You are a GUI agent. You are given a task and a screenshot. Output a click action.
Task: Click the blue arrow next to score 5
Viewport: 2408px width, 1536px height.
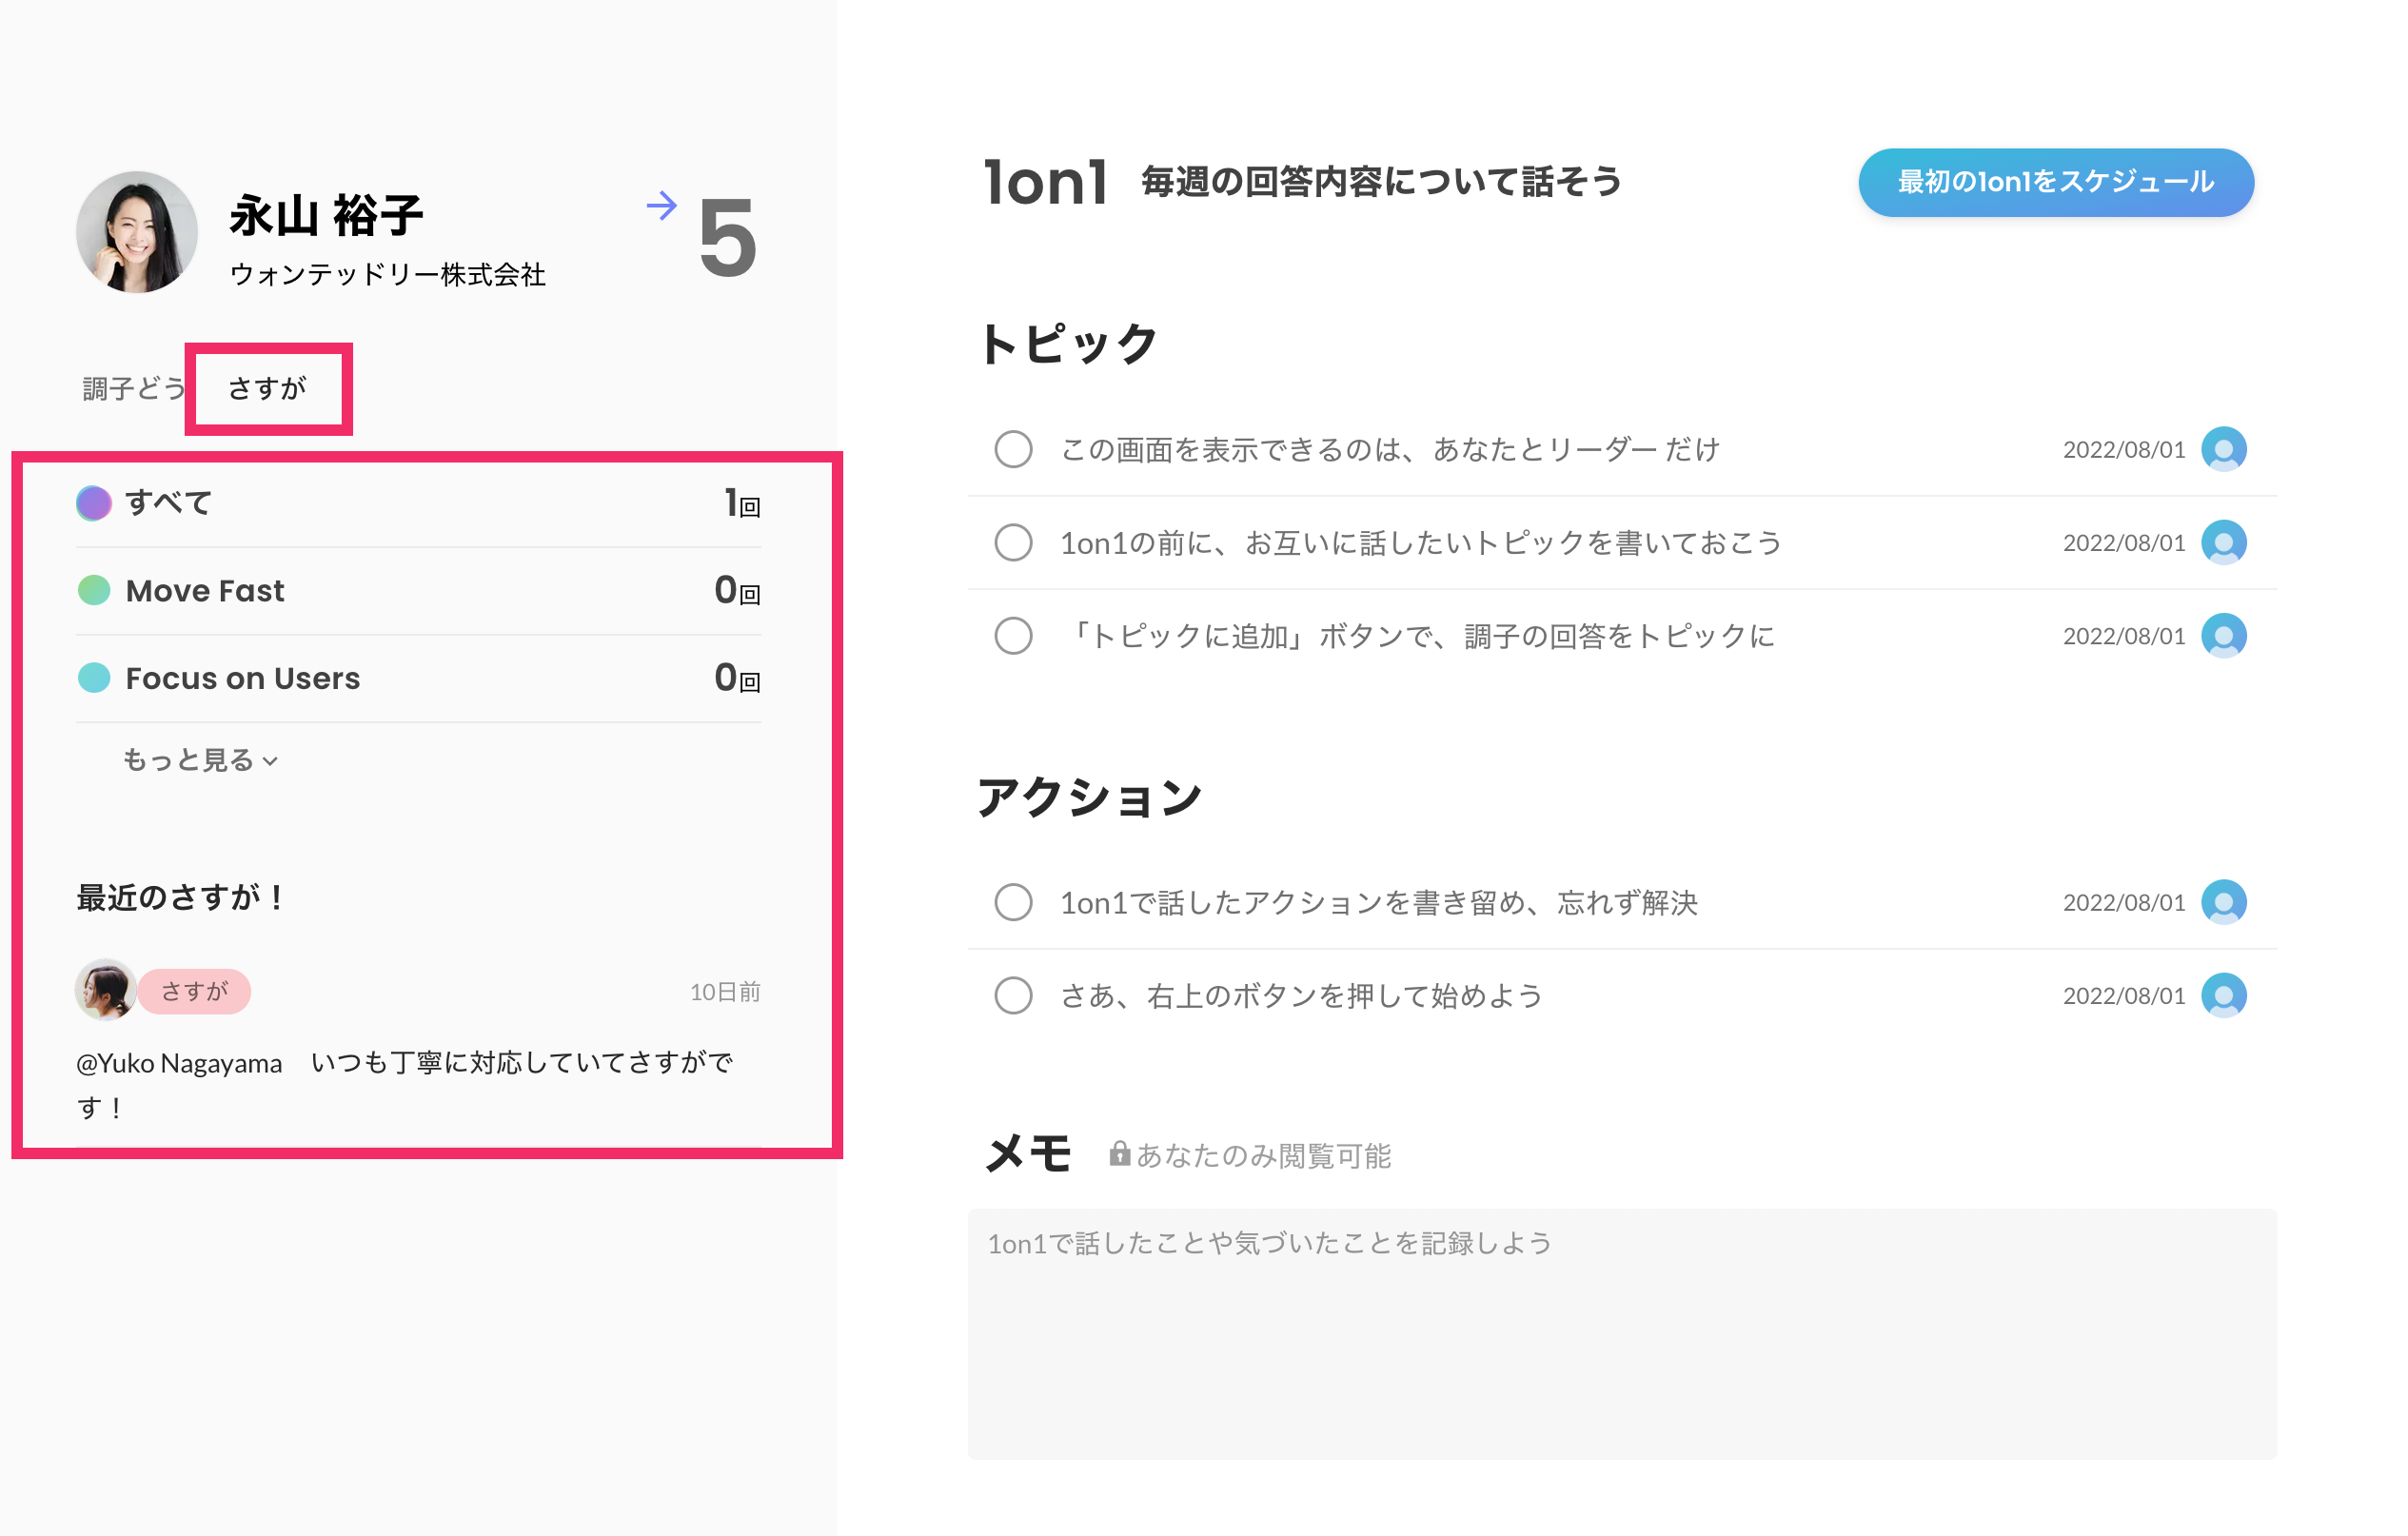click(x=661, y=206)
